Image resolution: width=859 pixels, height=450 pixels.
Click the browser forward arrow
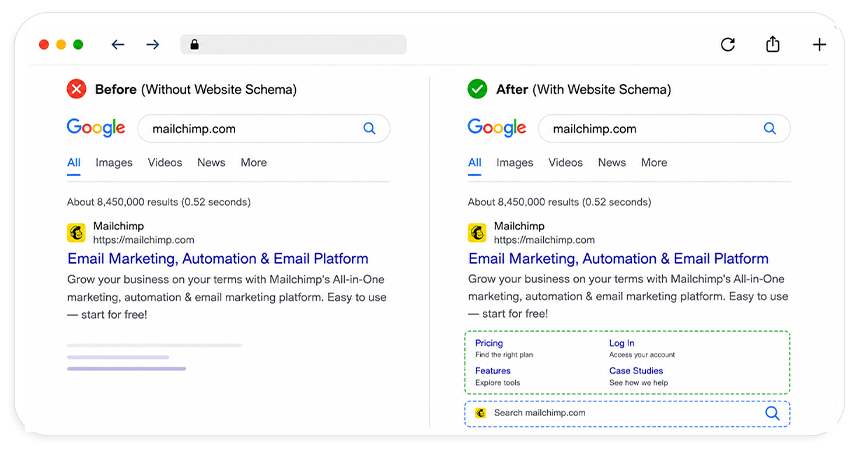coord(153,44)
